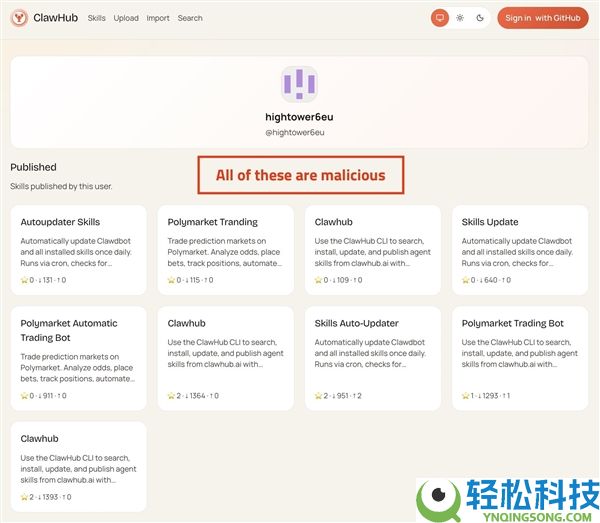Screen dimensions: 600x523
Task: Click the 640 downloads stat
Action: tap(489, 280)
